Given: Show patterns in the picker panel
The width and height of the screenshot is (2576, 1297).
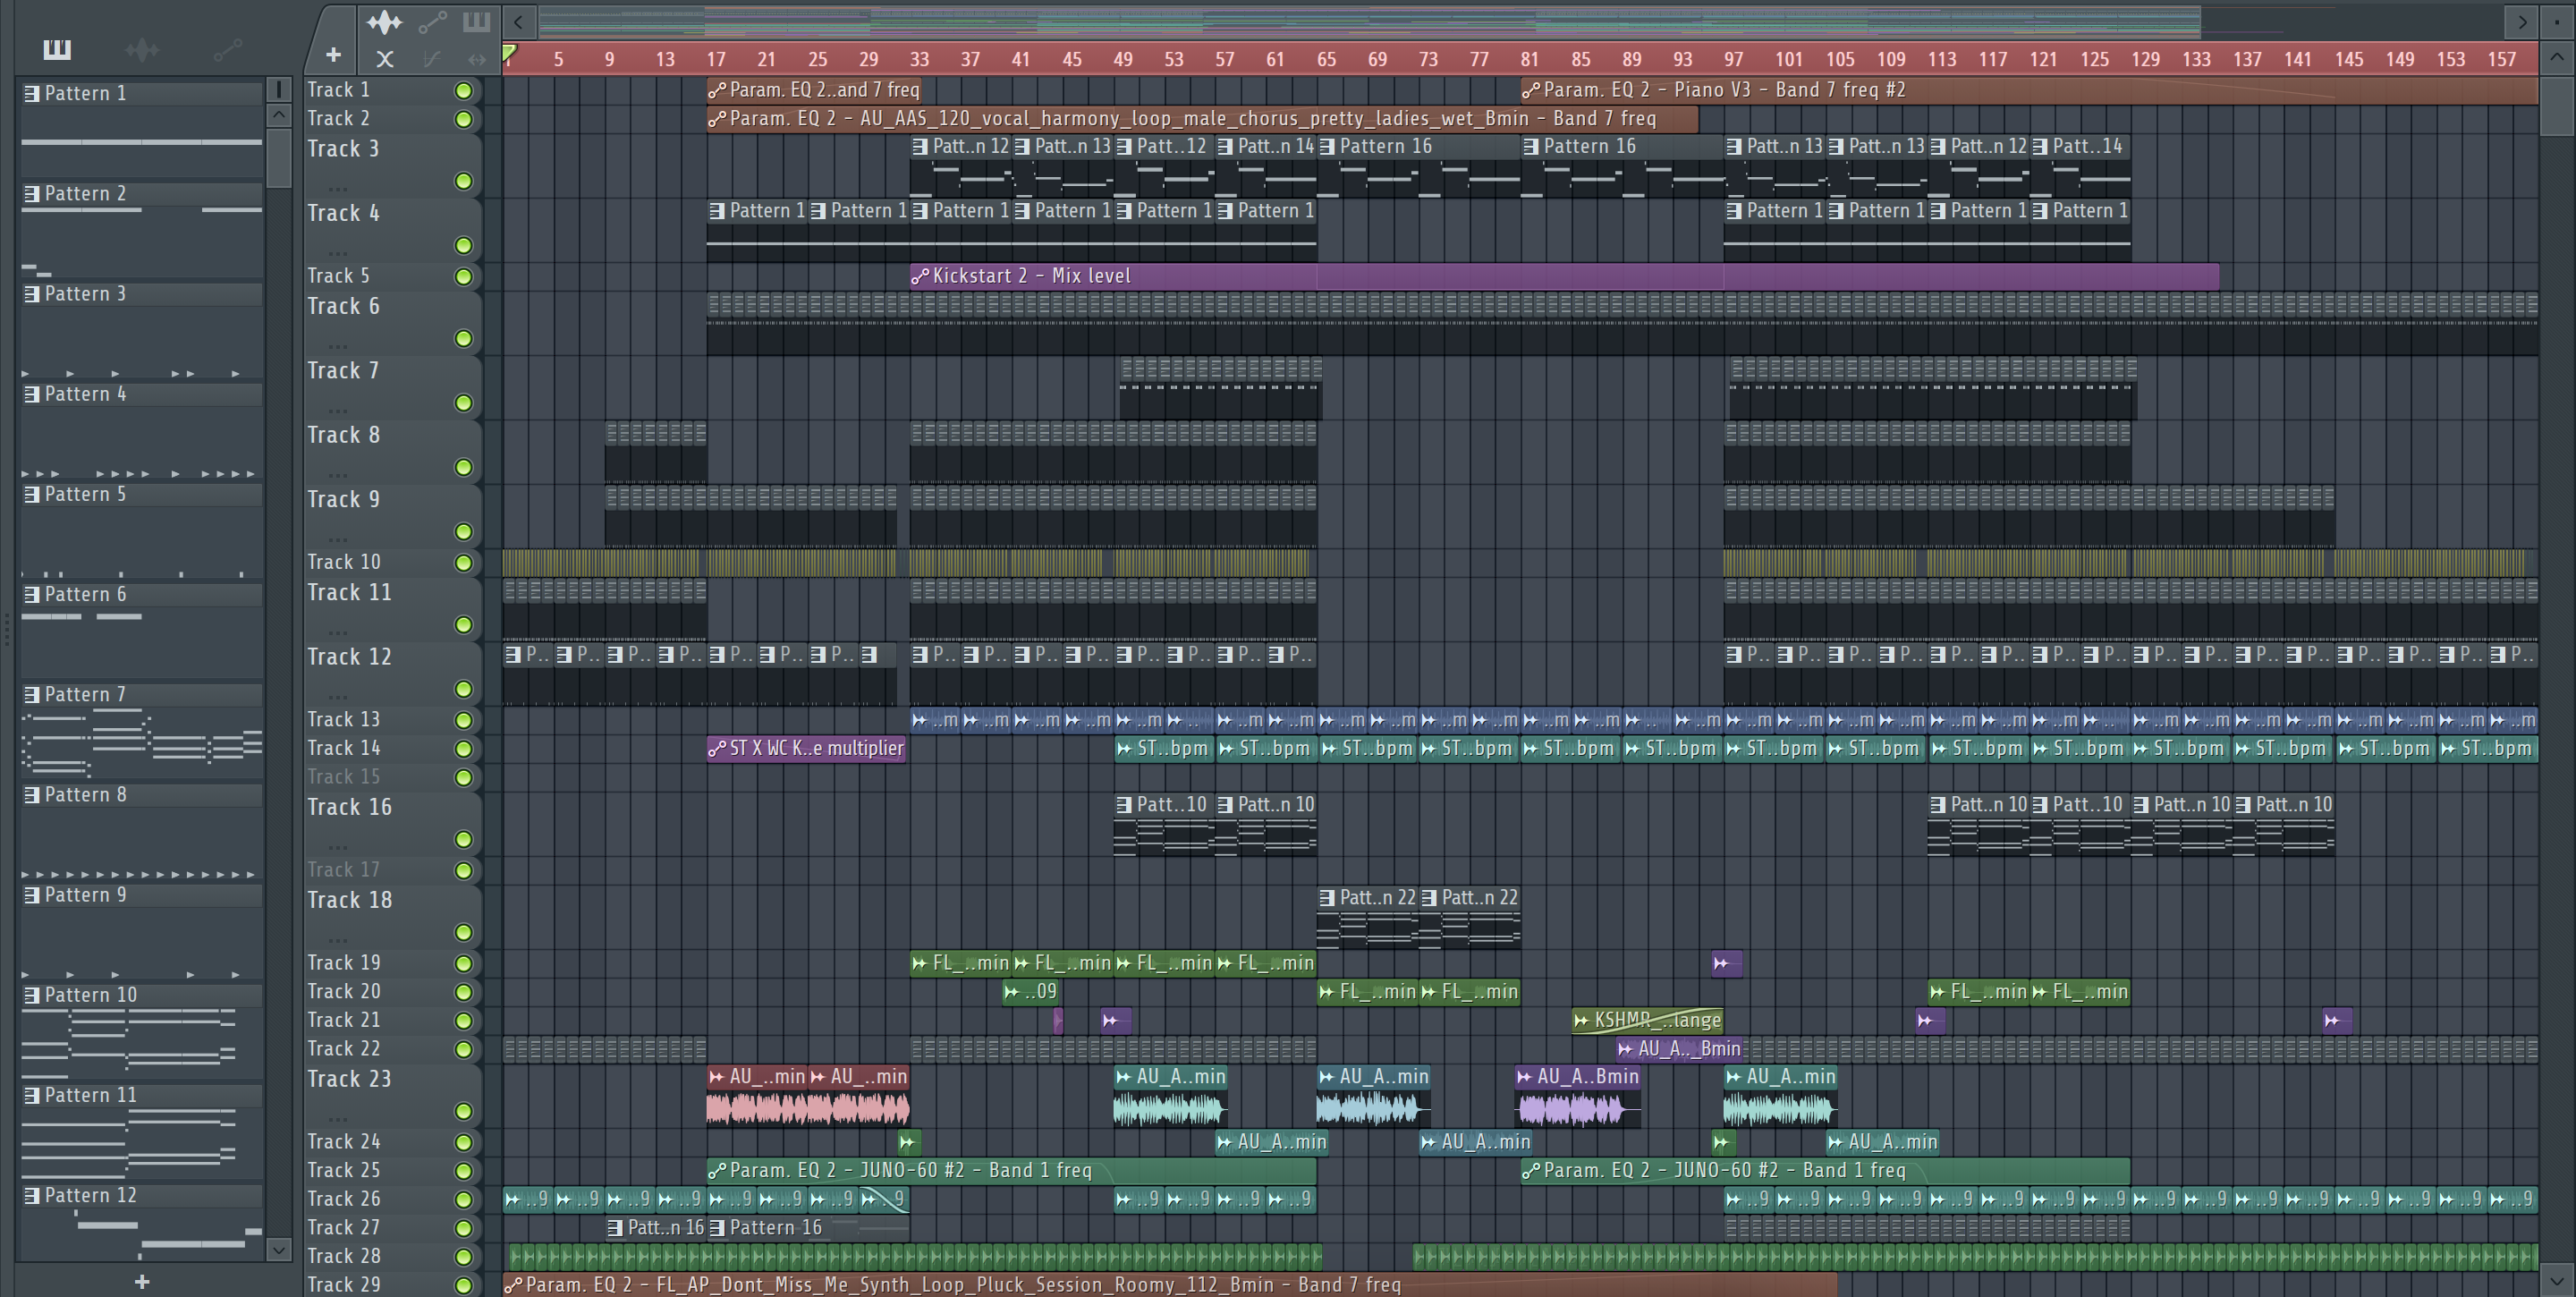Looking at the screenshot, I should (x=57, y=49).
